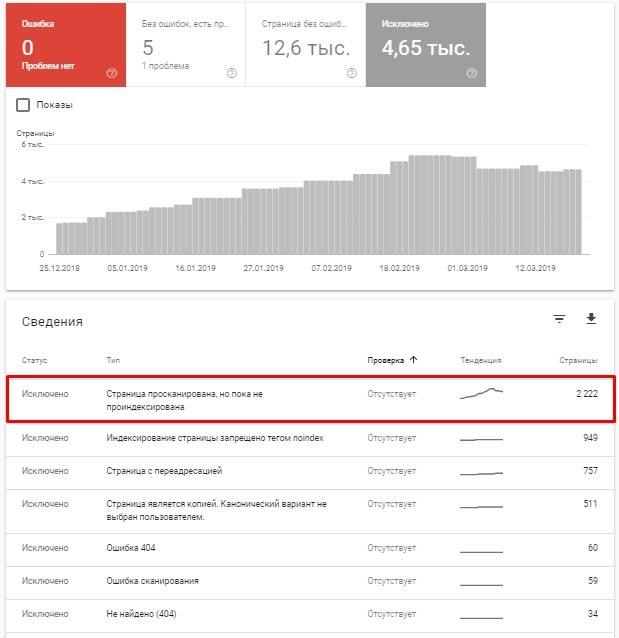Click the Тенденция column header

(481, 360)
